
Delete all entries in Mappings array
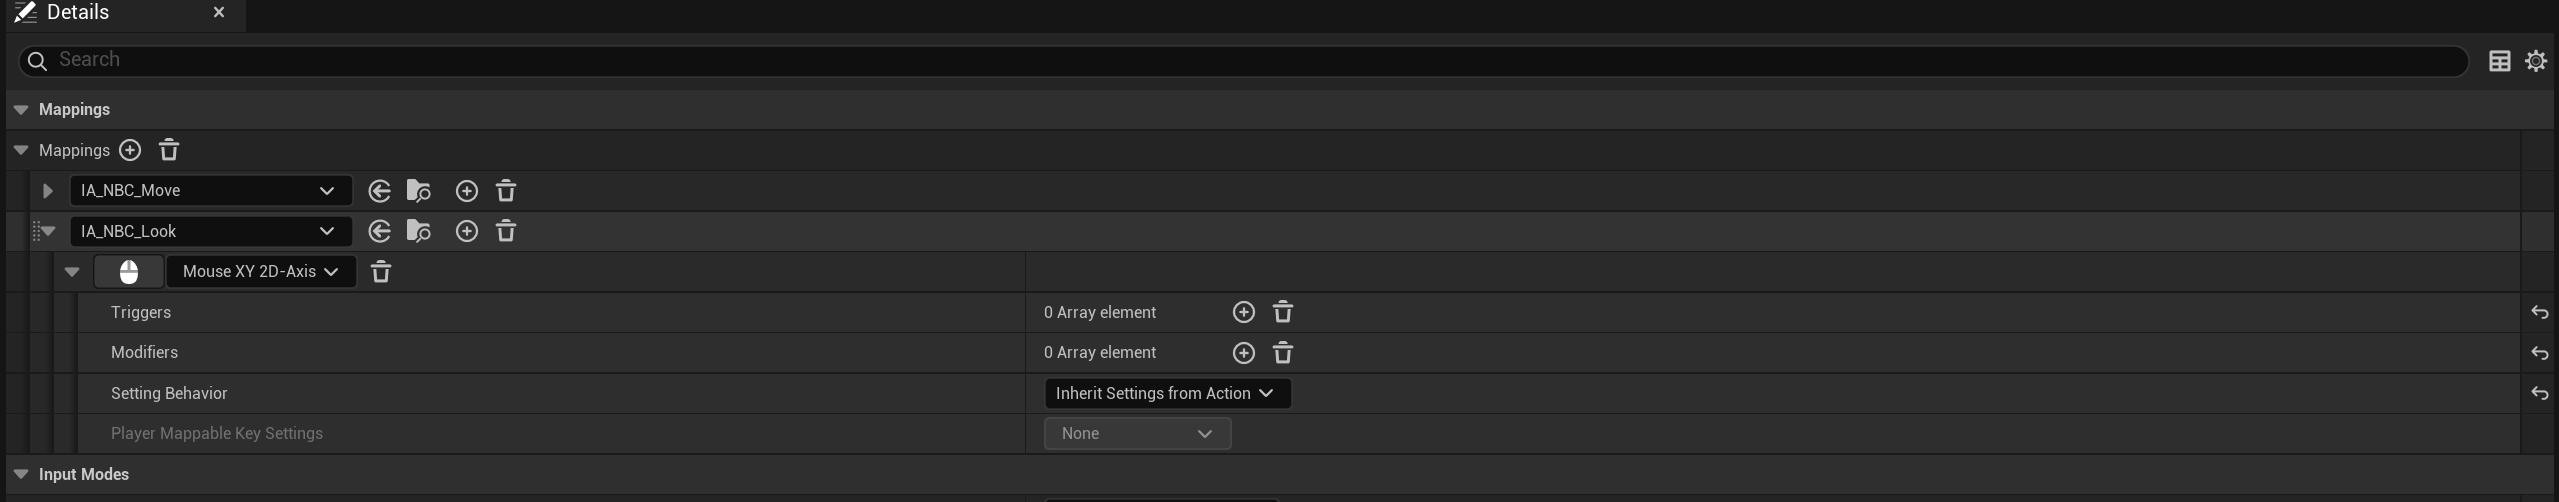pos(169,150)
